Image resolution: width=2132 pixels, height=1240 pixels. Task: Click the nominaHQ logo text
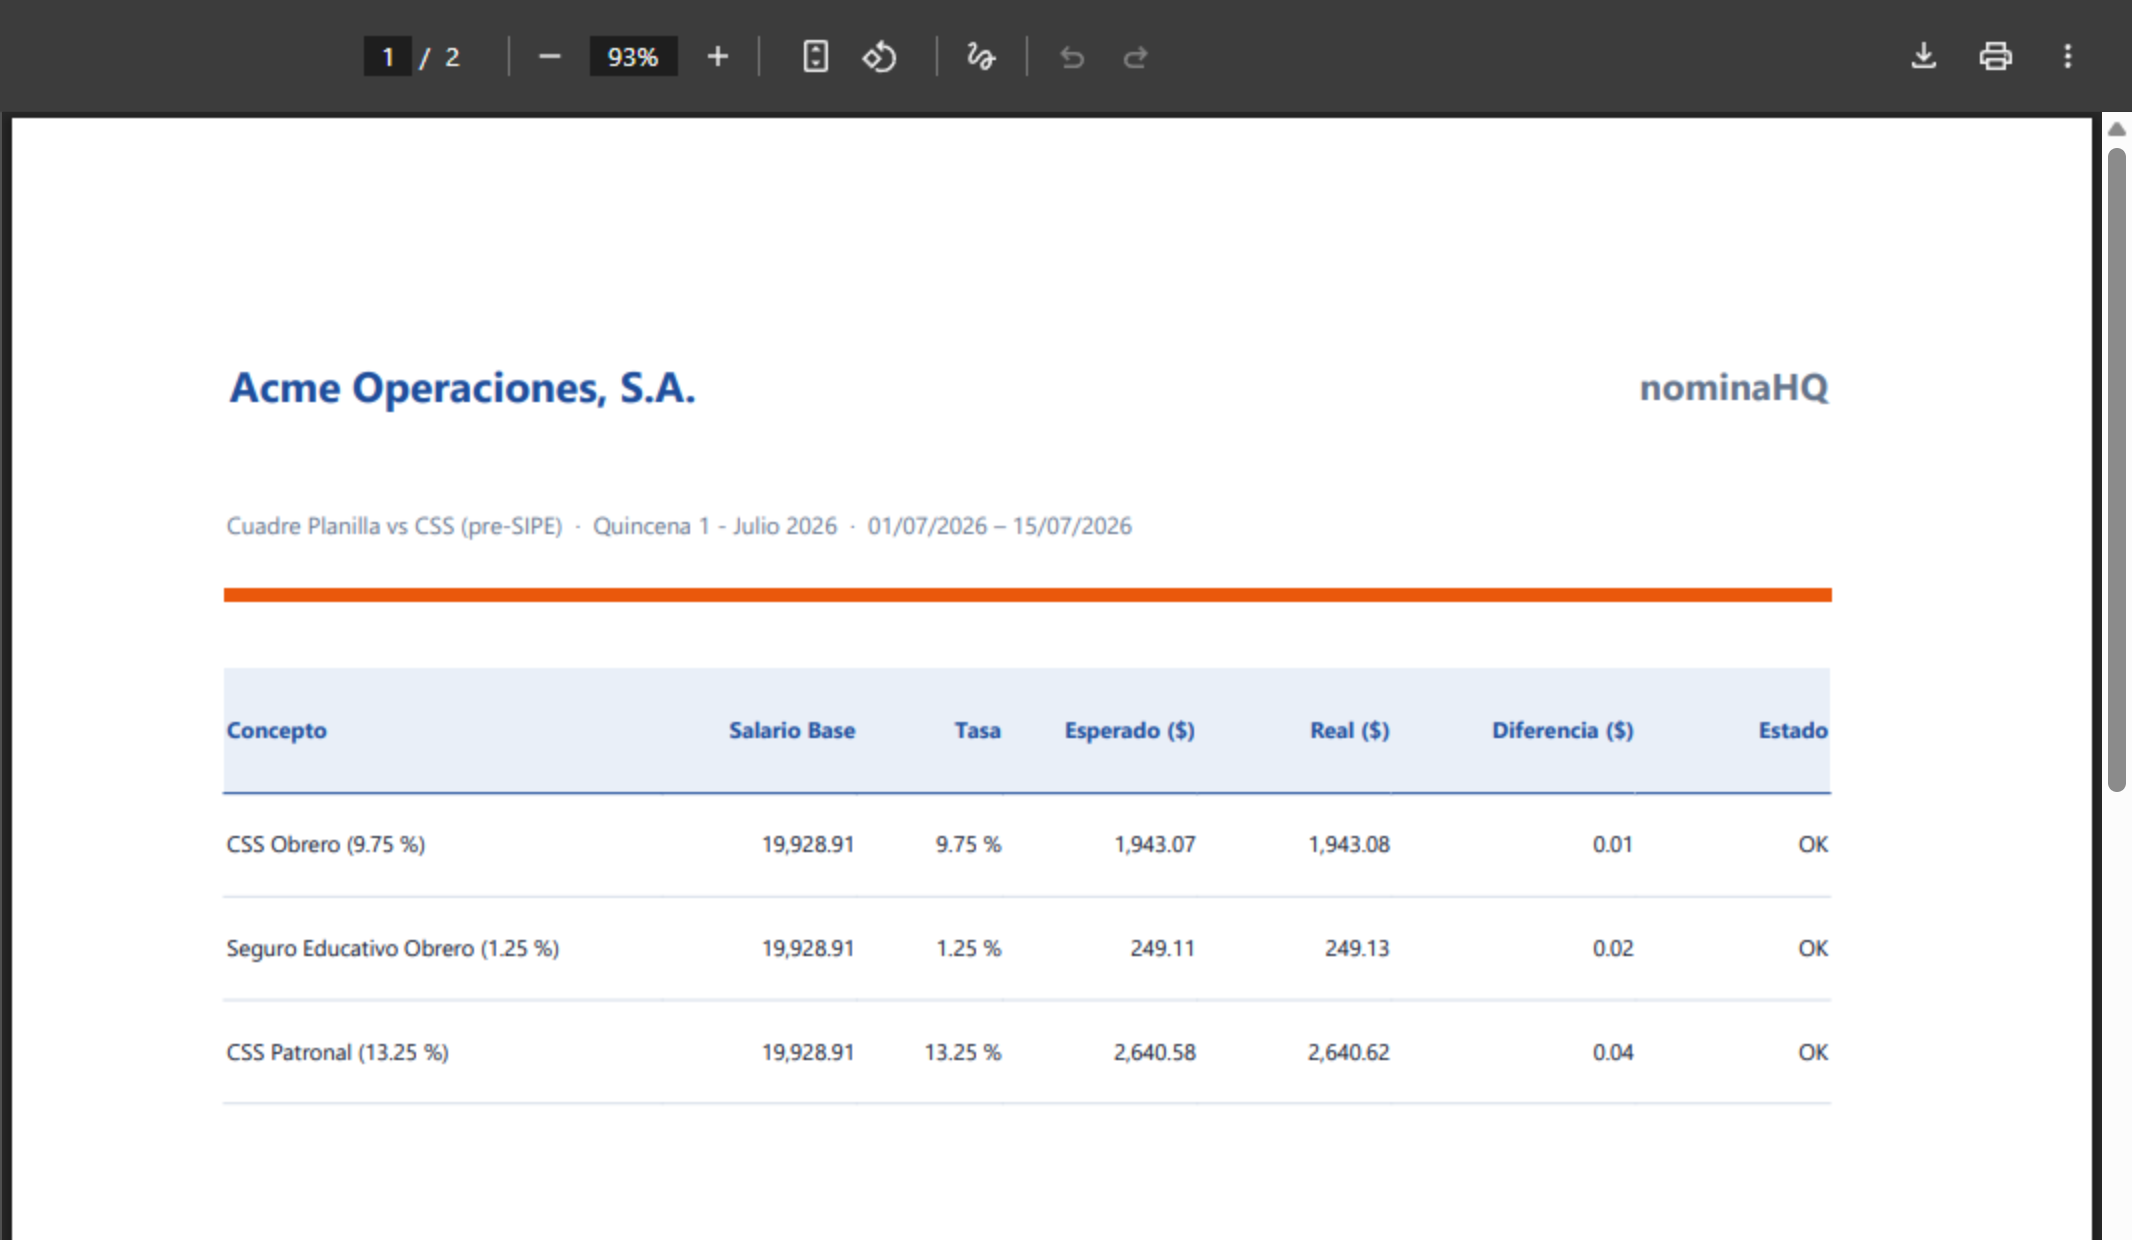coord(1734,387)
